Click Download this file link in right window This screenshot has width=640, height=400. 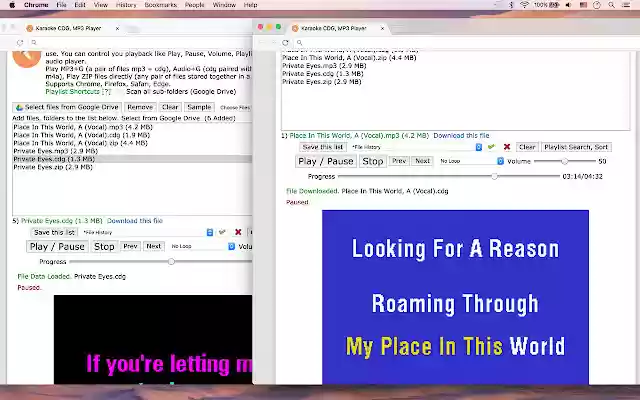pyautogui.click(x=461, y=135)
